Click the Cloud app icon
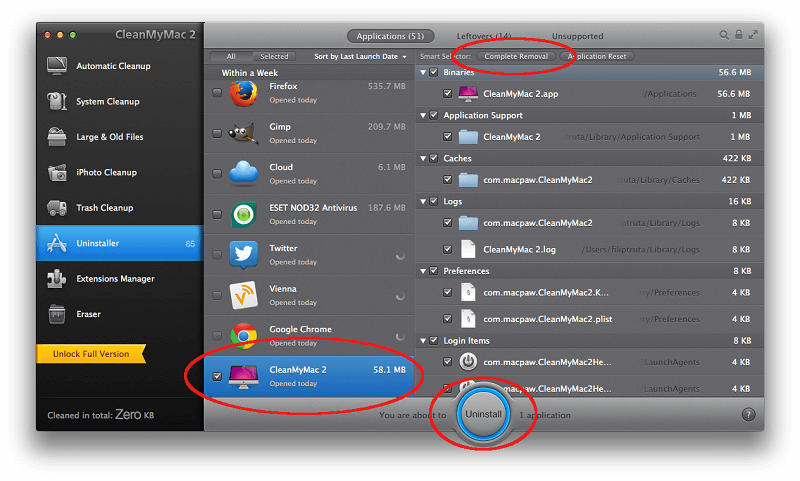 [x=243, y=172]
